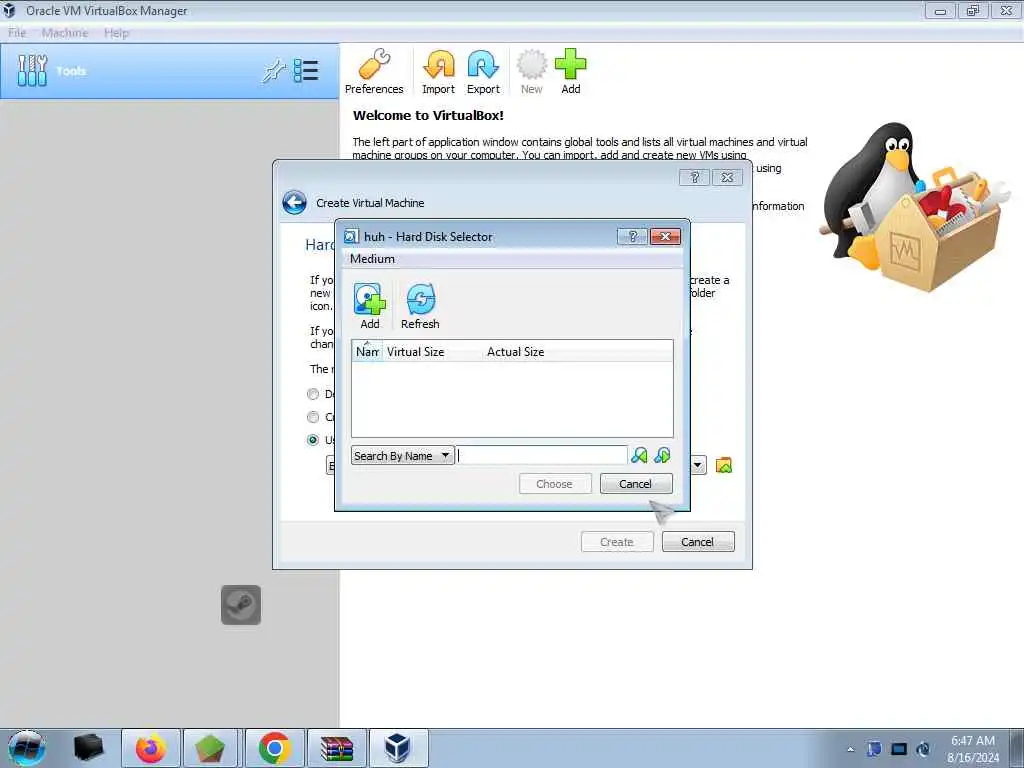Open the File menu
Screen dimensions: 1024x768
pos(18,33)
